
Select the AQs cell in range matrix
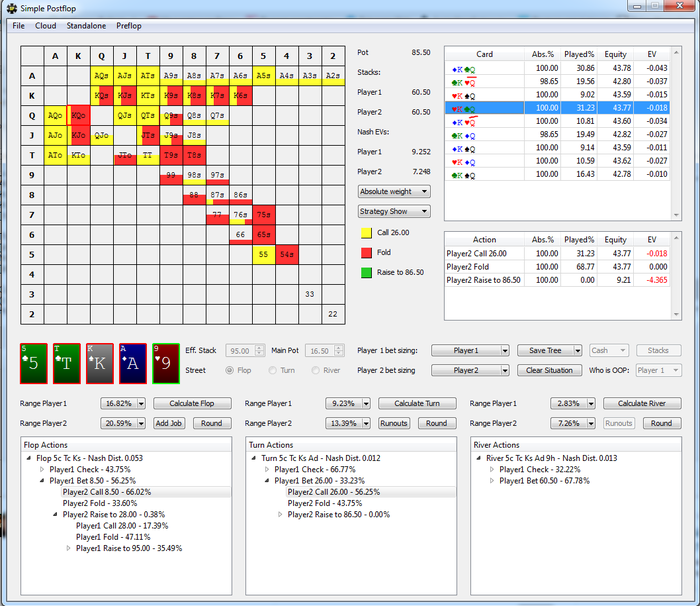[x=102, y=76]
